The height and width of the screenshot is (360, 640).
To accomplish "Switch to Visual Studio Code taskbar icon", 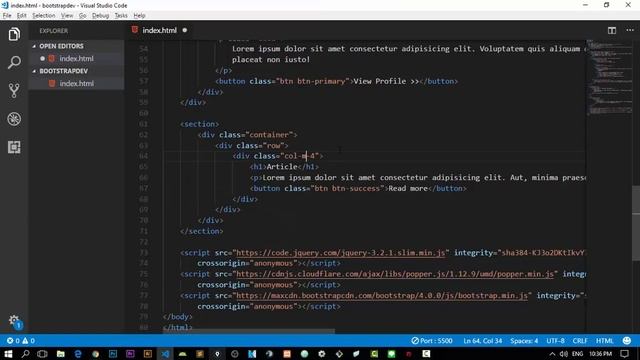I will 165,354.
